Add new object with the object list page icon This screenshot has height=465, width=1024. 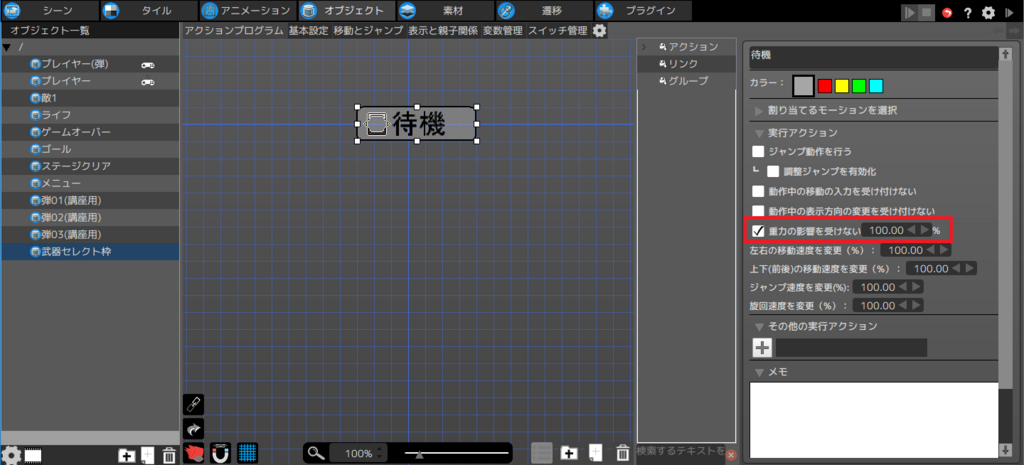(148, 455)
